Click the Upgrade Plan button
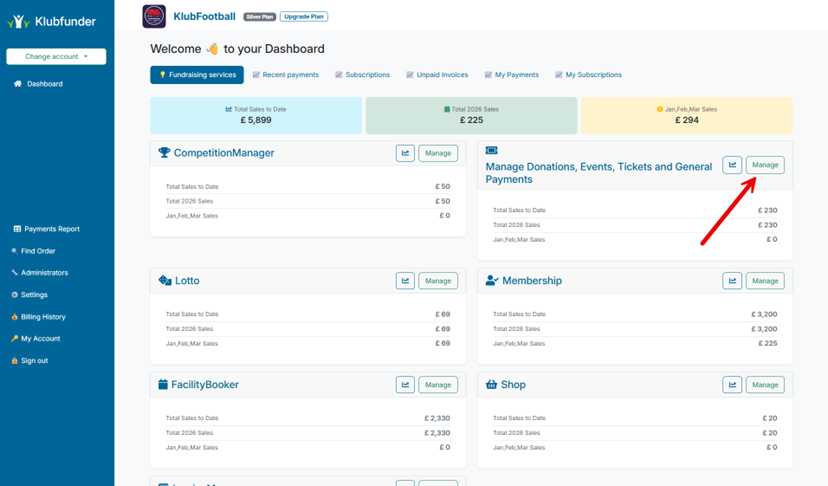Image resolution: width=828 pixels, height=486 pixels. (x=304, y=17)
